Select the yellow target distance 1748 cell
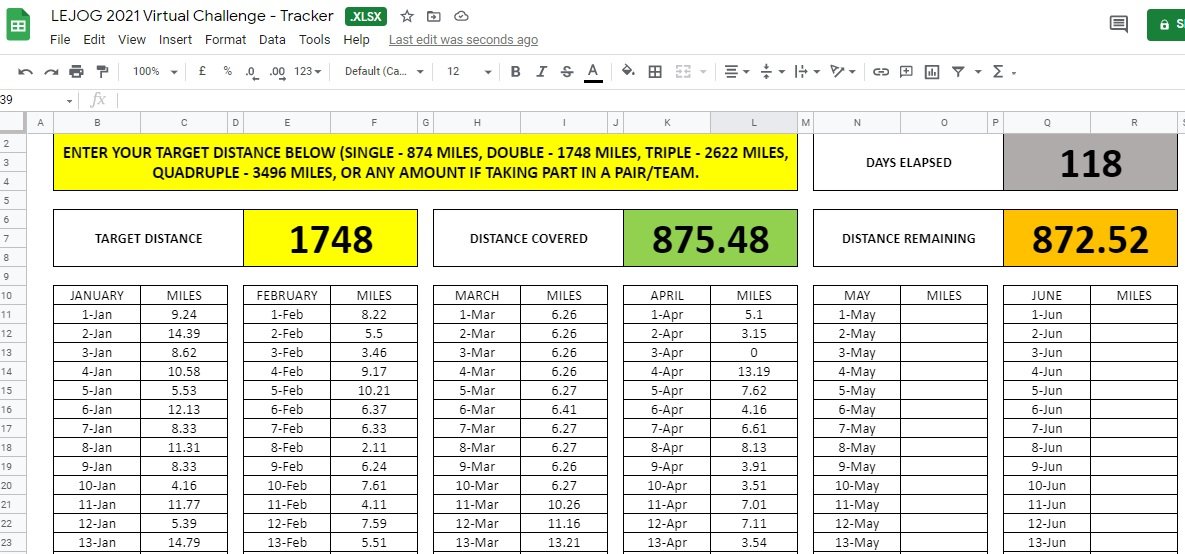This screenshot has height=554, width=1185. pyautogui.click(x=330, y=238)
